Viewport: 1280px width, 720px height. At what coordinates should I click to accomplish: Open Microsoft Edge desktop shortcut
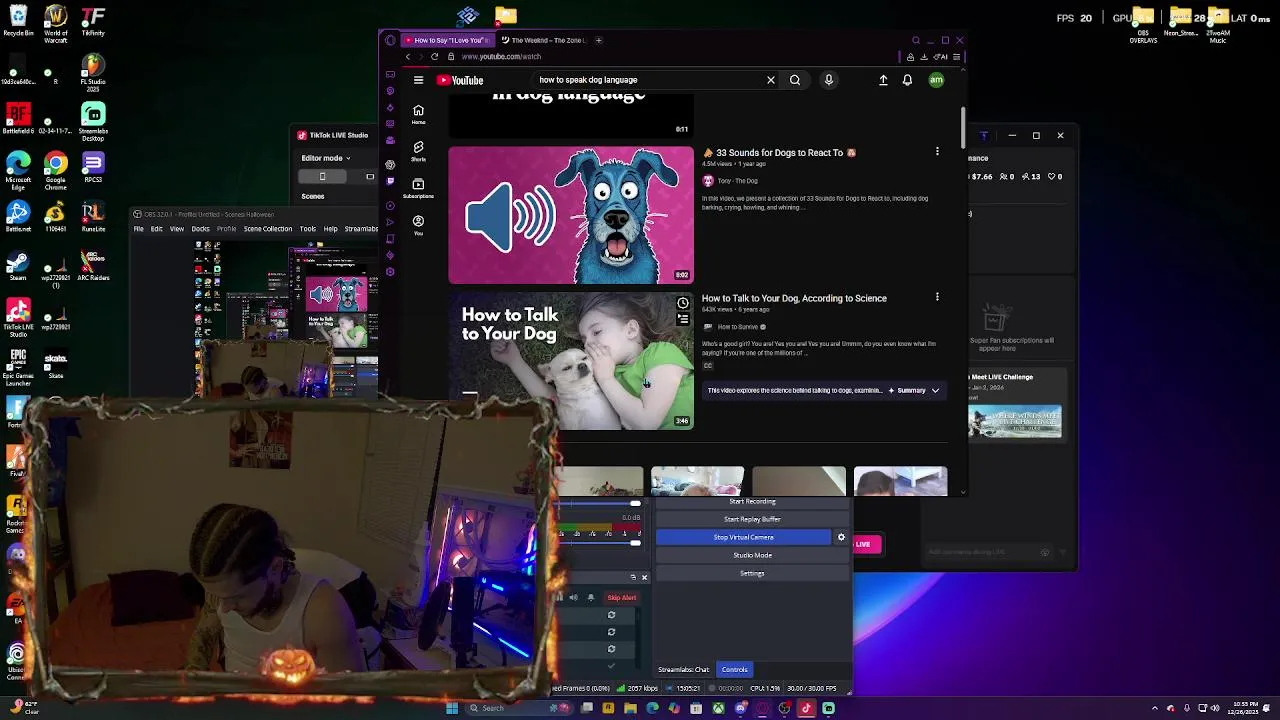(x=18, y=168)
